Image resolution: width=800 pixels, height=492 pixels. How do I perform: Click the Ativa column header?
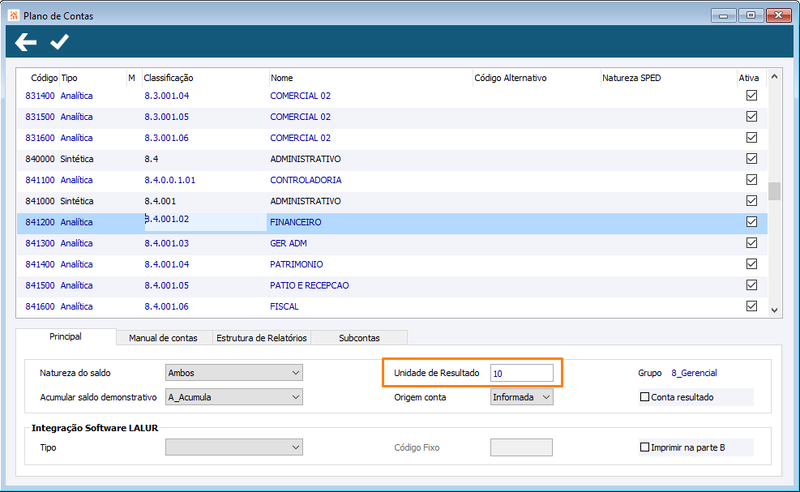(x=748, y=78)
